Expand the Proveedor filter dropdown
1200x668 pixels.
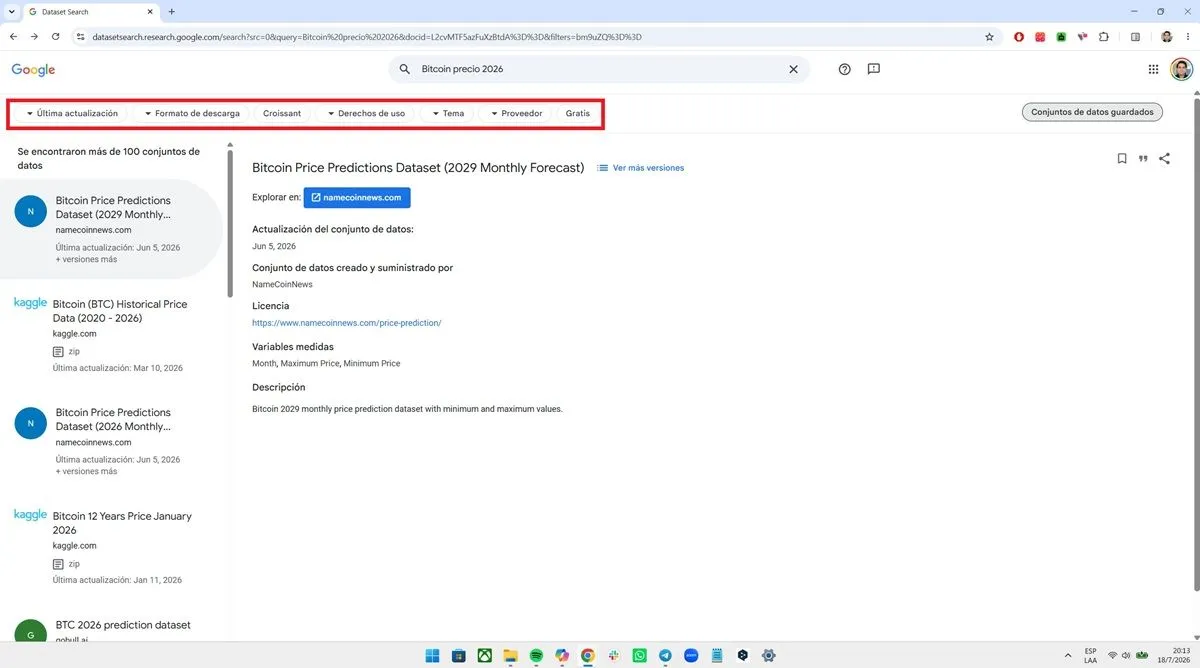516,113
